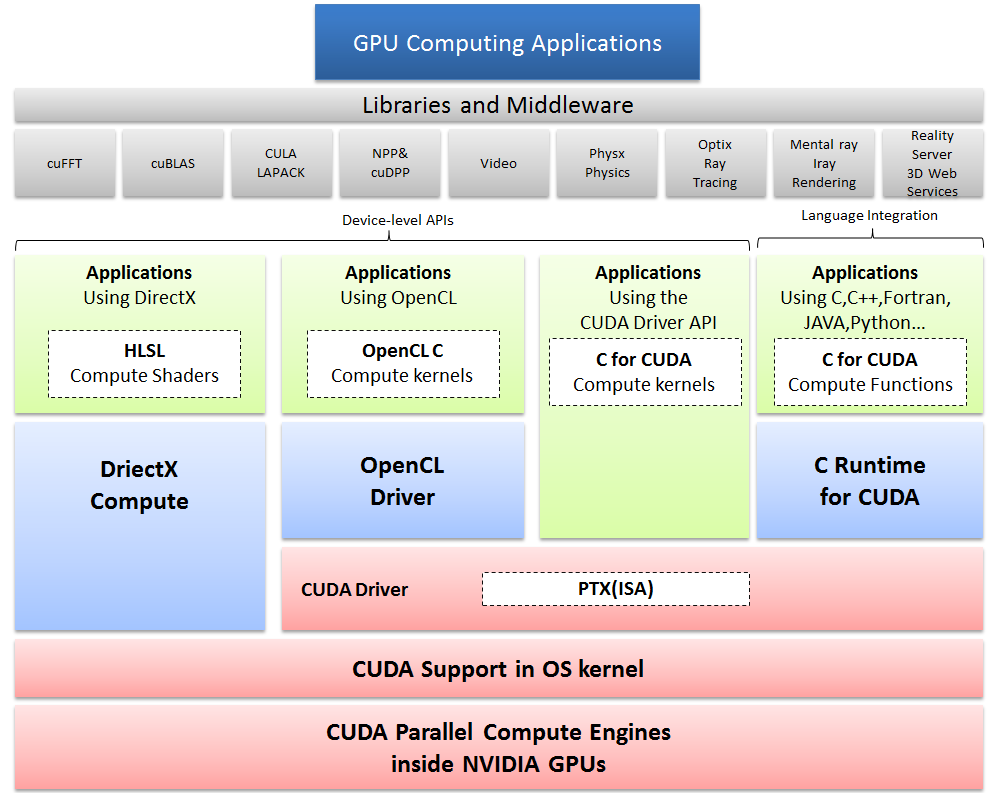Select the C for CUDA Compute kernels box
Image resolution: width=997 pixels, height=793 pixels.
click(645, 372)
